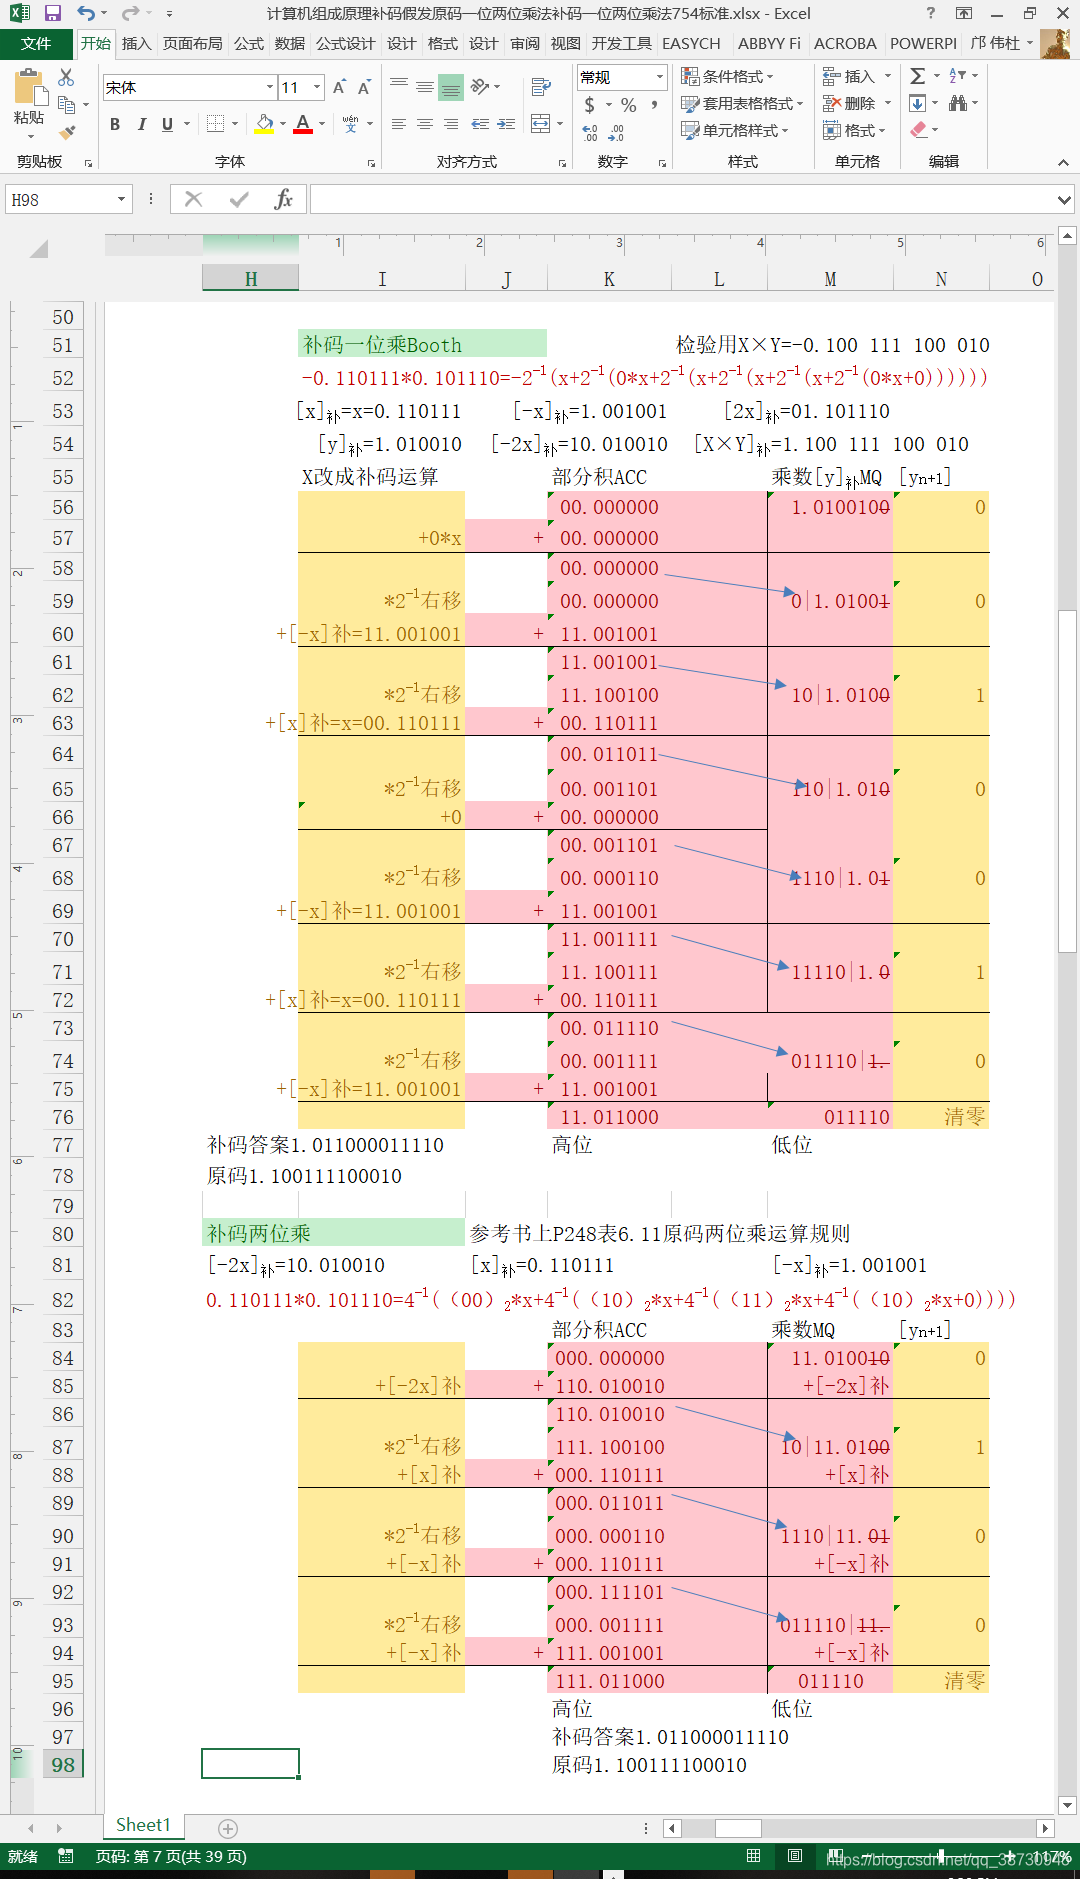Click the Redo arrow in the quick access toolbar
1080x1879 pixels.
coord(130,13)
